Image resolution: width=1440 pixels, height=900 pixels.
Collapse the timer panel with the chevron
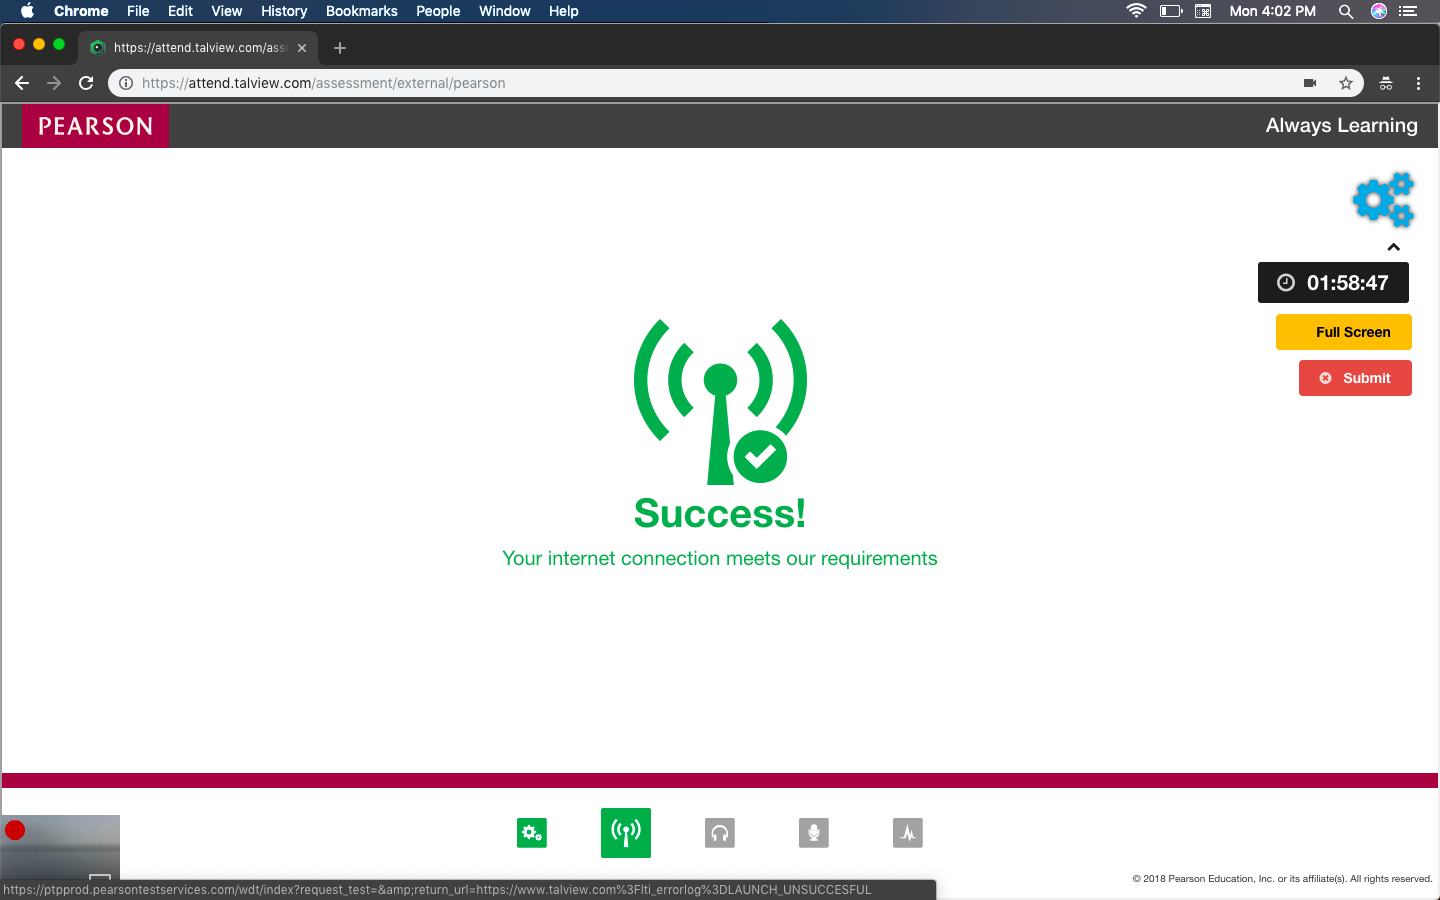point(1394,247)
